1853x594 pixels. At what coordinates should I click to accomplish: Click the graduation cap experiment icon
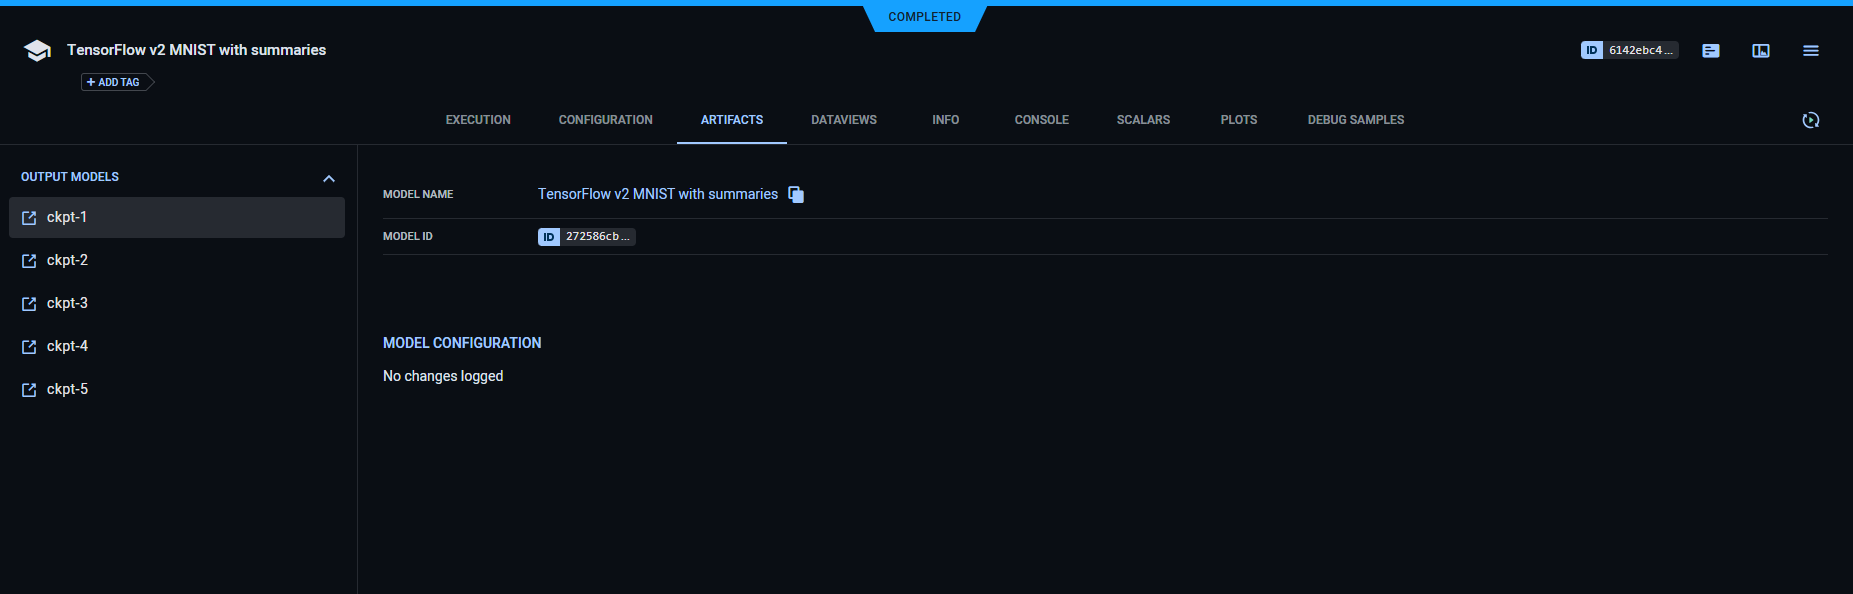pos(37,51)
